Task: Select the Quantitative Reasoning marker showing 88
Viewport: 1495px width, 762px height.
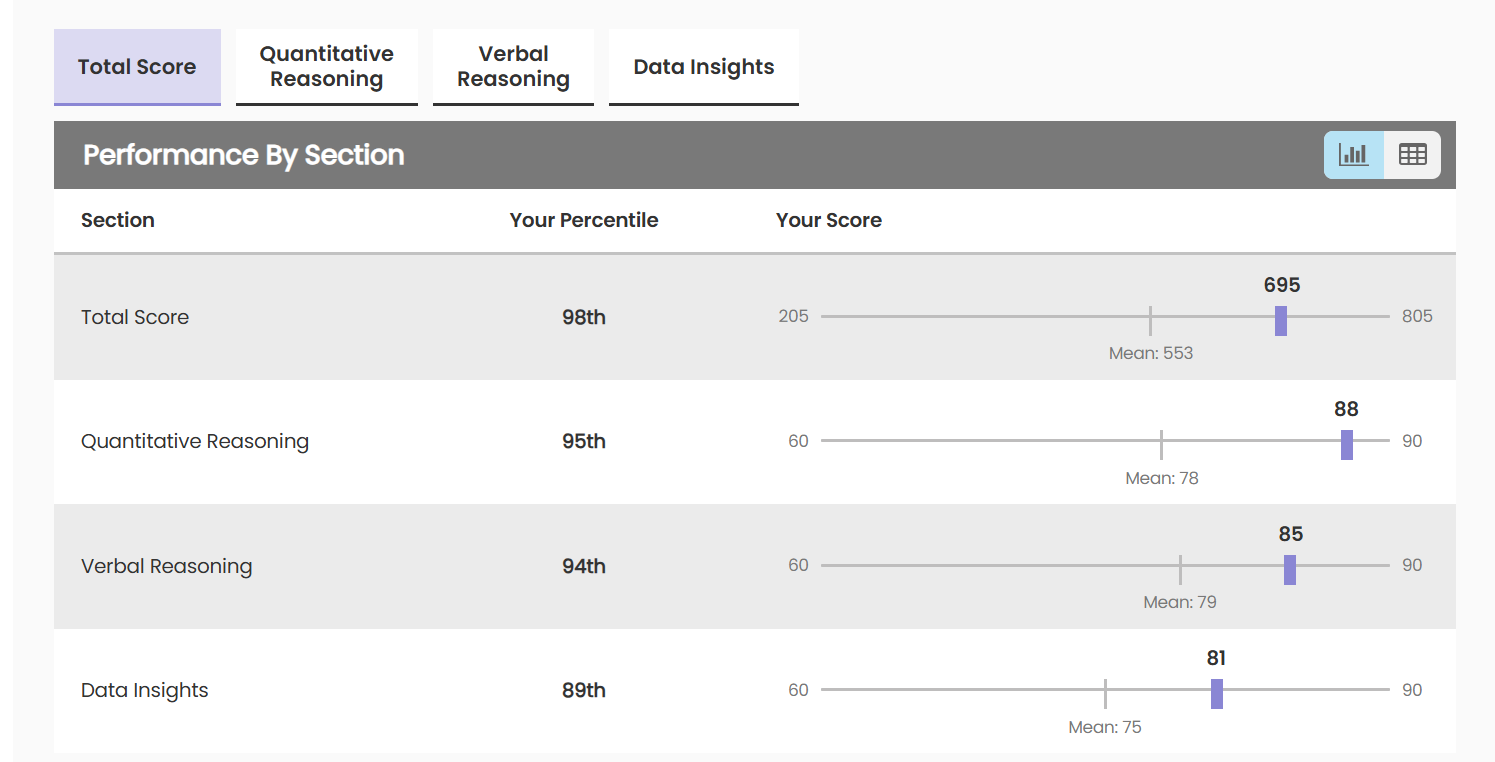Action: point(1346,445)
